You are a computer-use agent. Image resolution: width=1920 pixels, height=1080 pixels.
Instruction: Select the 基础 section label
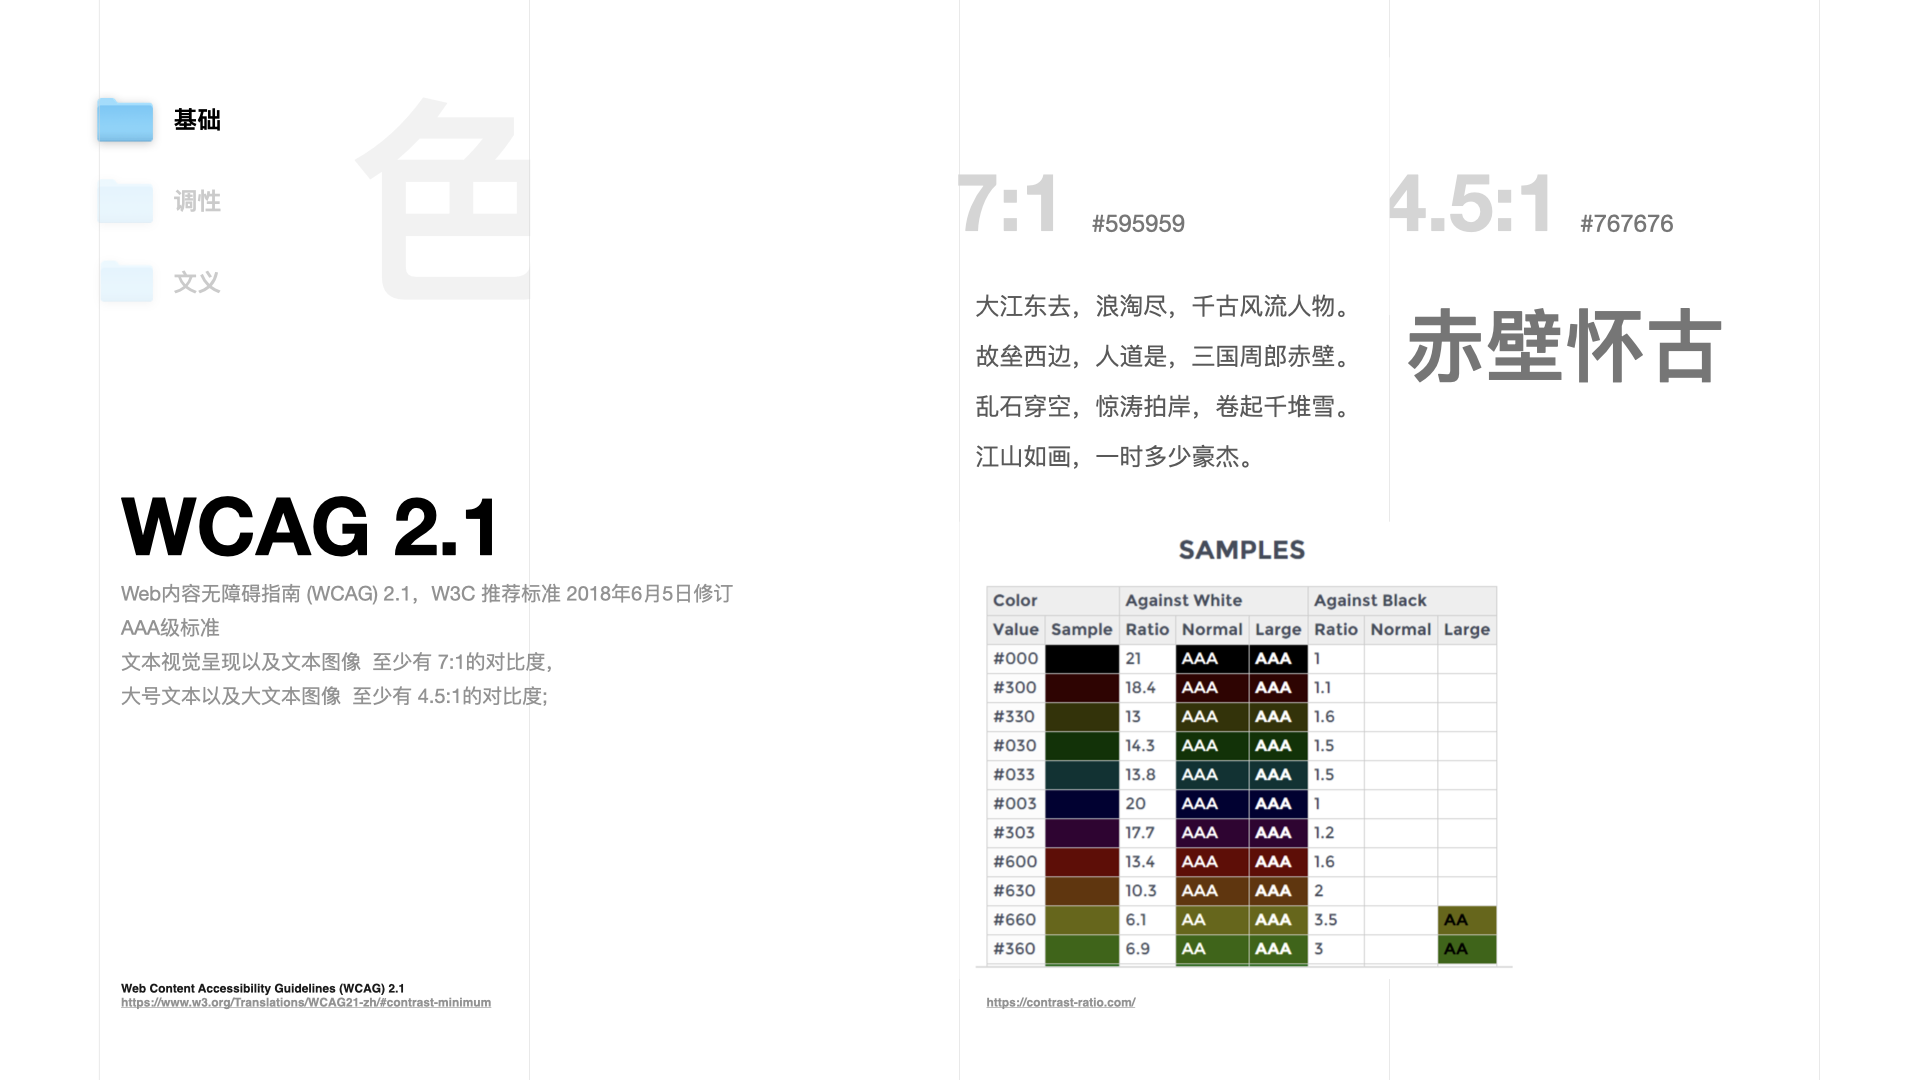[197, 120]
